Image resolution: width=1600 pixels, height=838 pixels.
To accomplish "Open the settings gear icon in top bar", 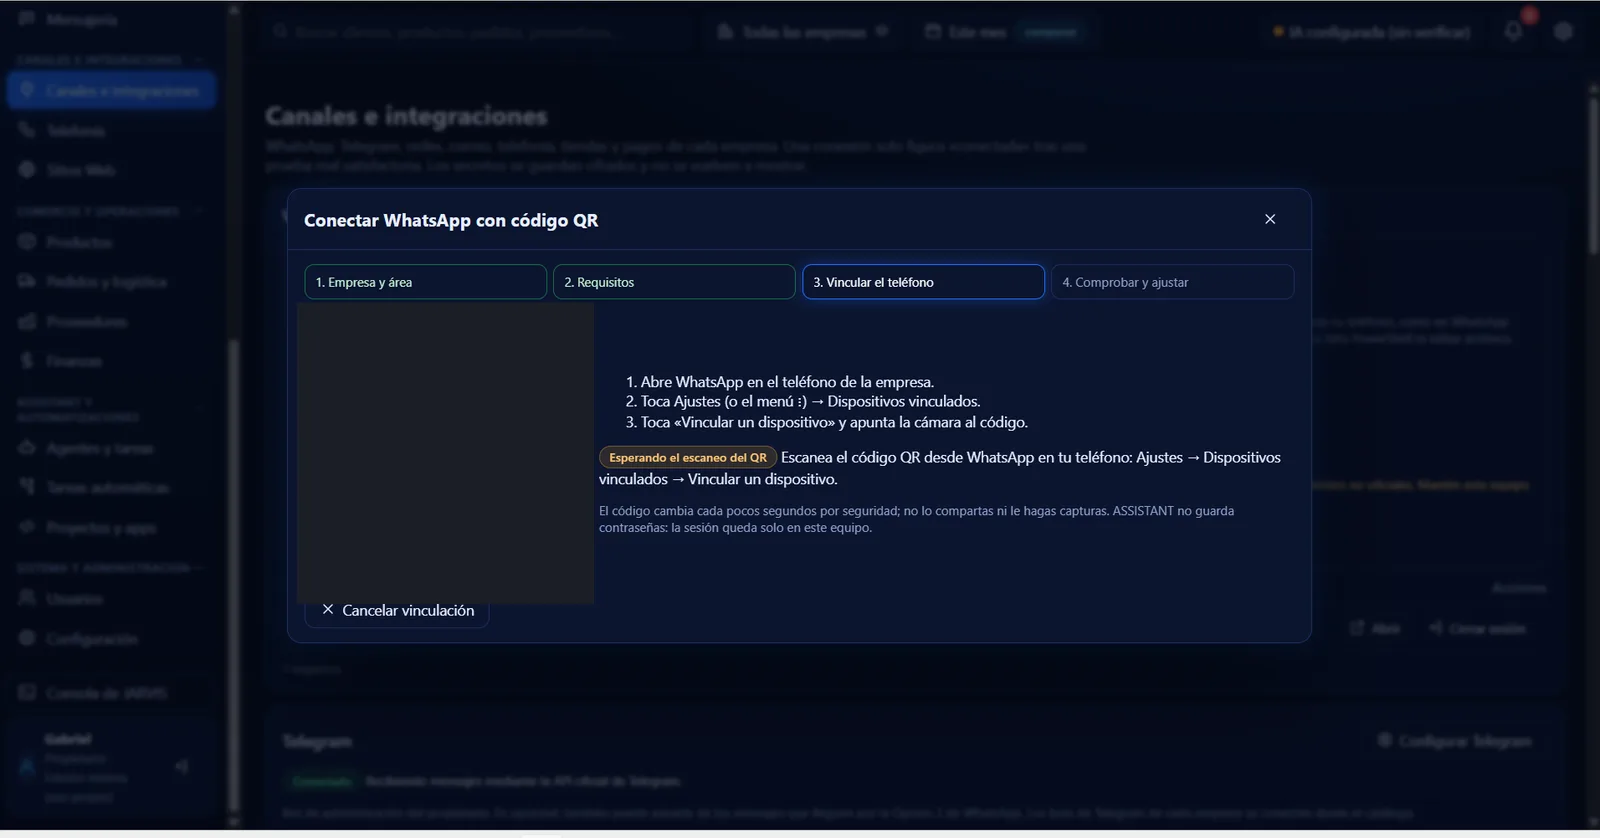I will coord(1564,31).
